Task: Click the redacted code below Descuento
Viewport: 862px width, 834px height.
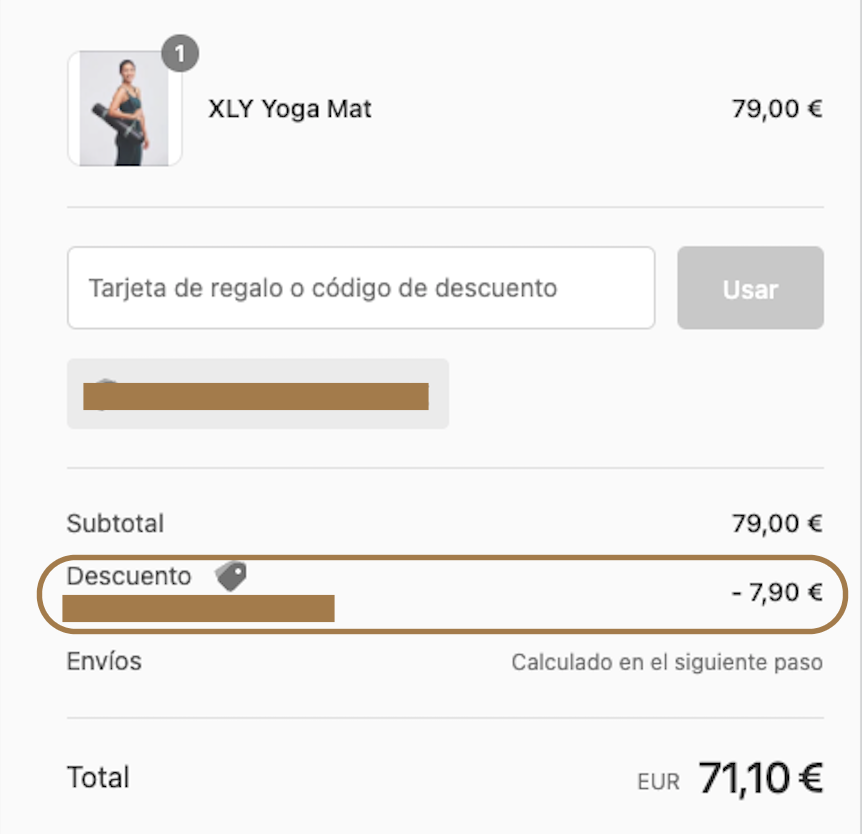Action: (198, 608)
